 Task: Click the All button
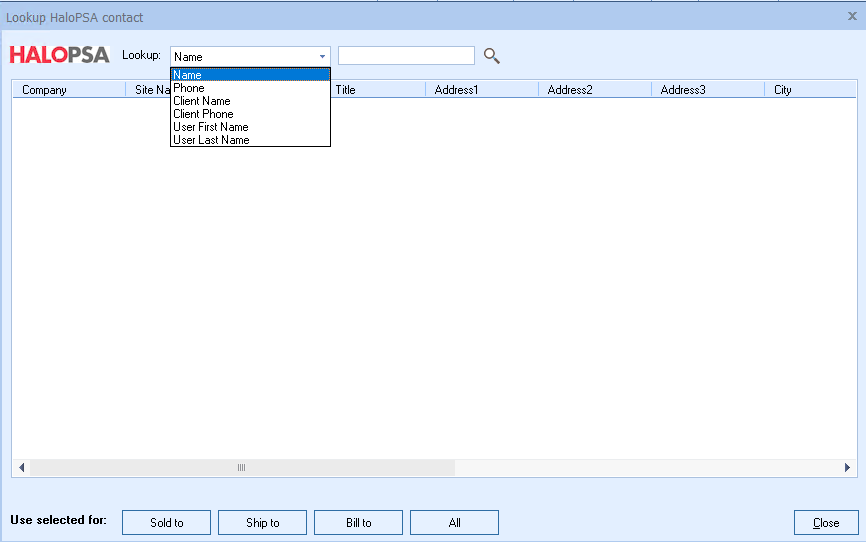point(454,522)
